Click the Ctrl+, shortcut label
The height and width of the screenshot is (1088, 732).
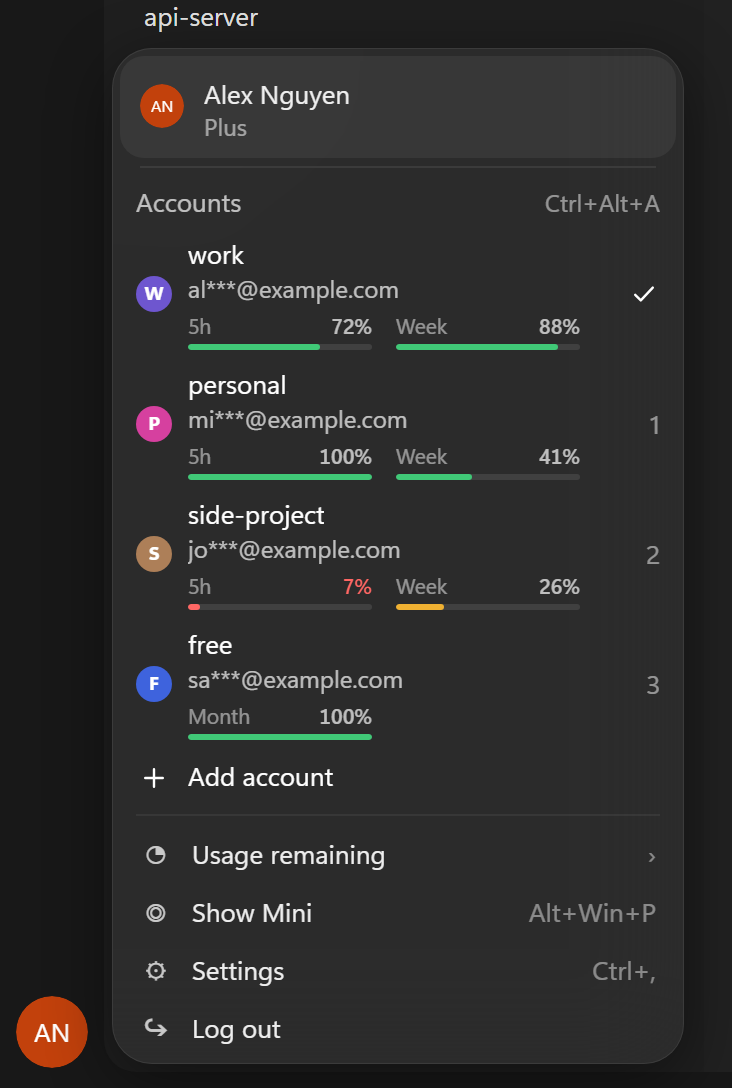coord(624,971)
